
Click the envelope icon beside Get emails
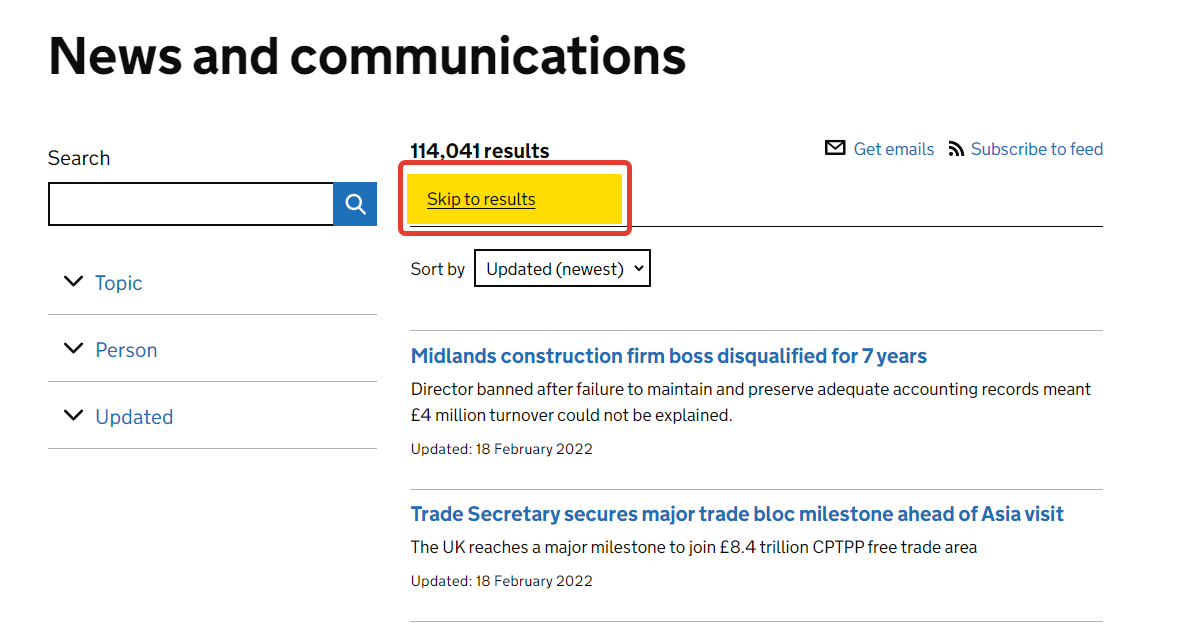pyautogui.click(x=835, y=149)
